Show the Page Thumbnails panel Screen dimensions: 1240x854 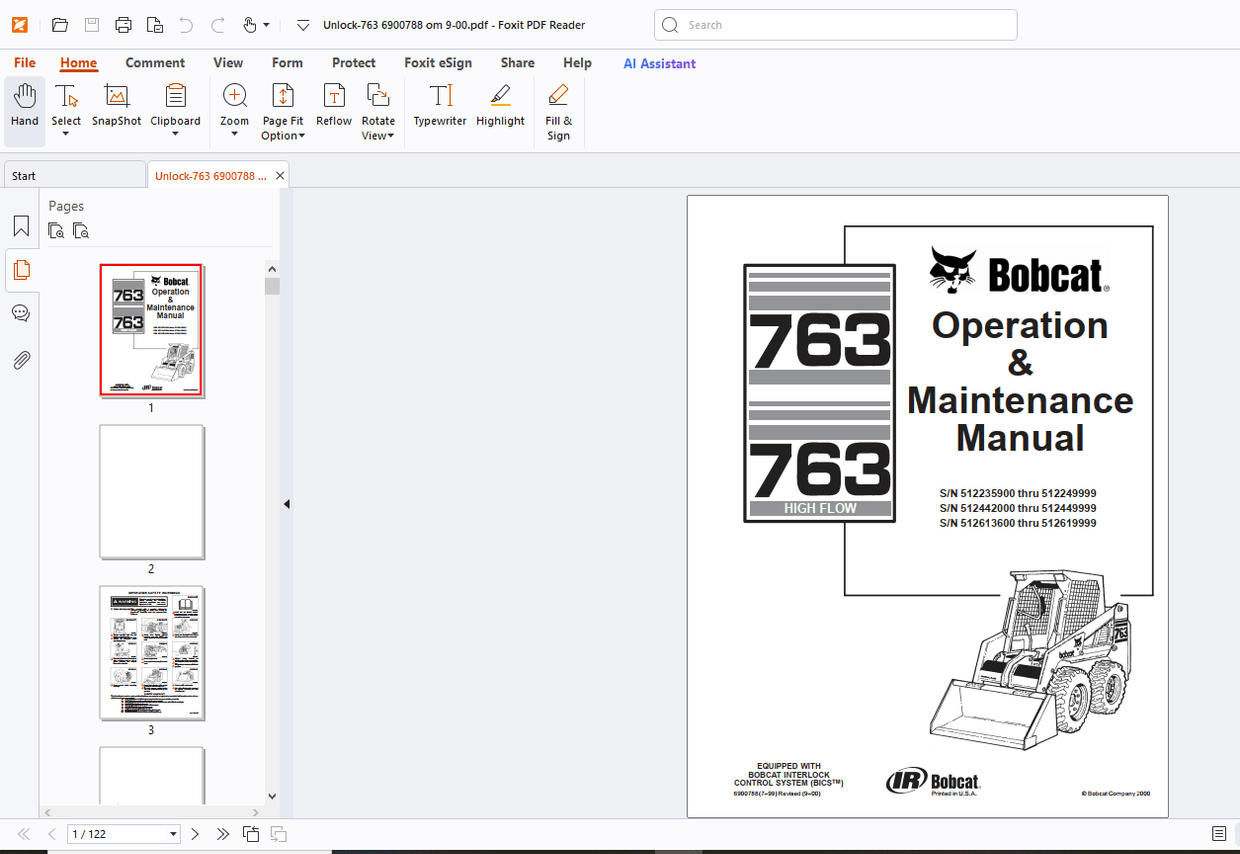(x=21, y=270)
